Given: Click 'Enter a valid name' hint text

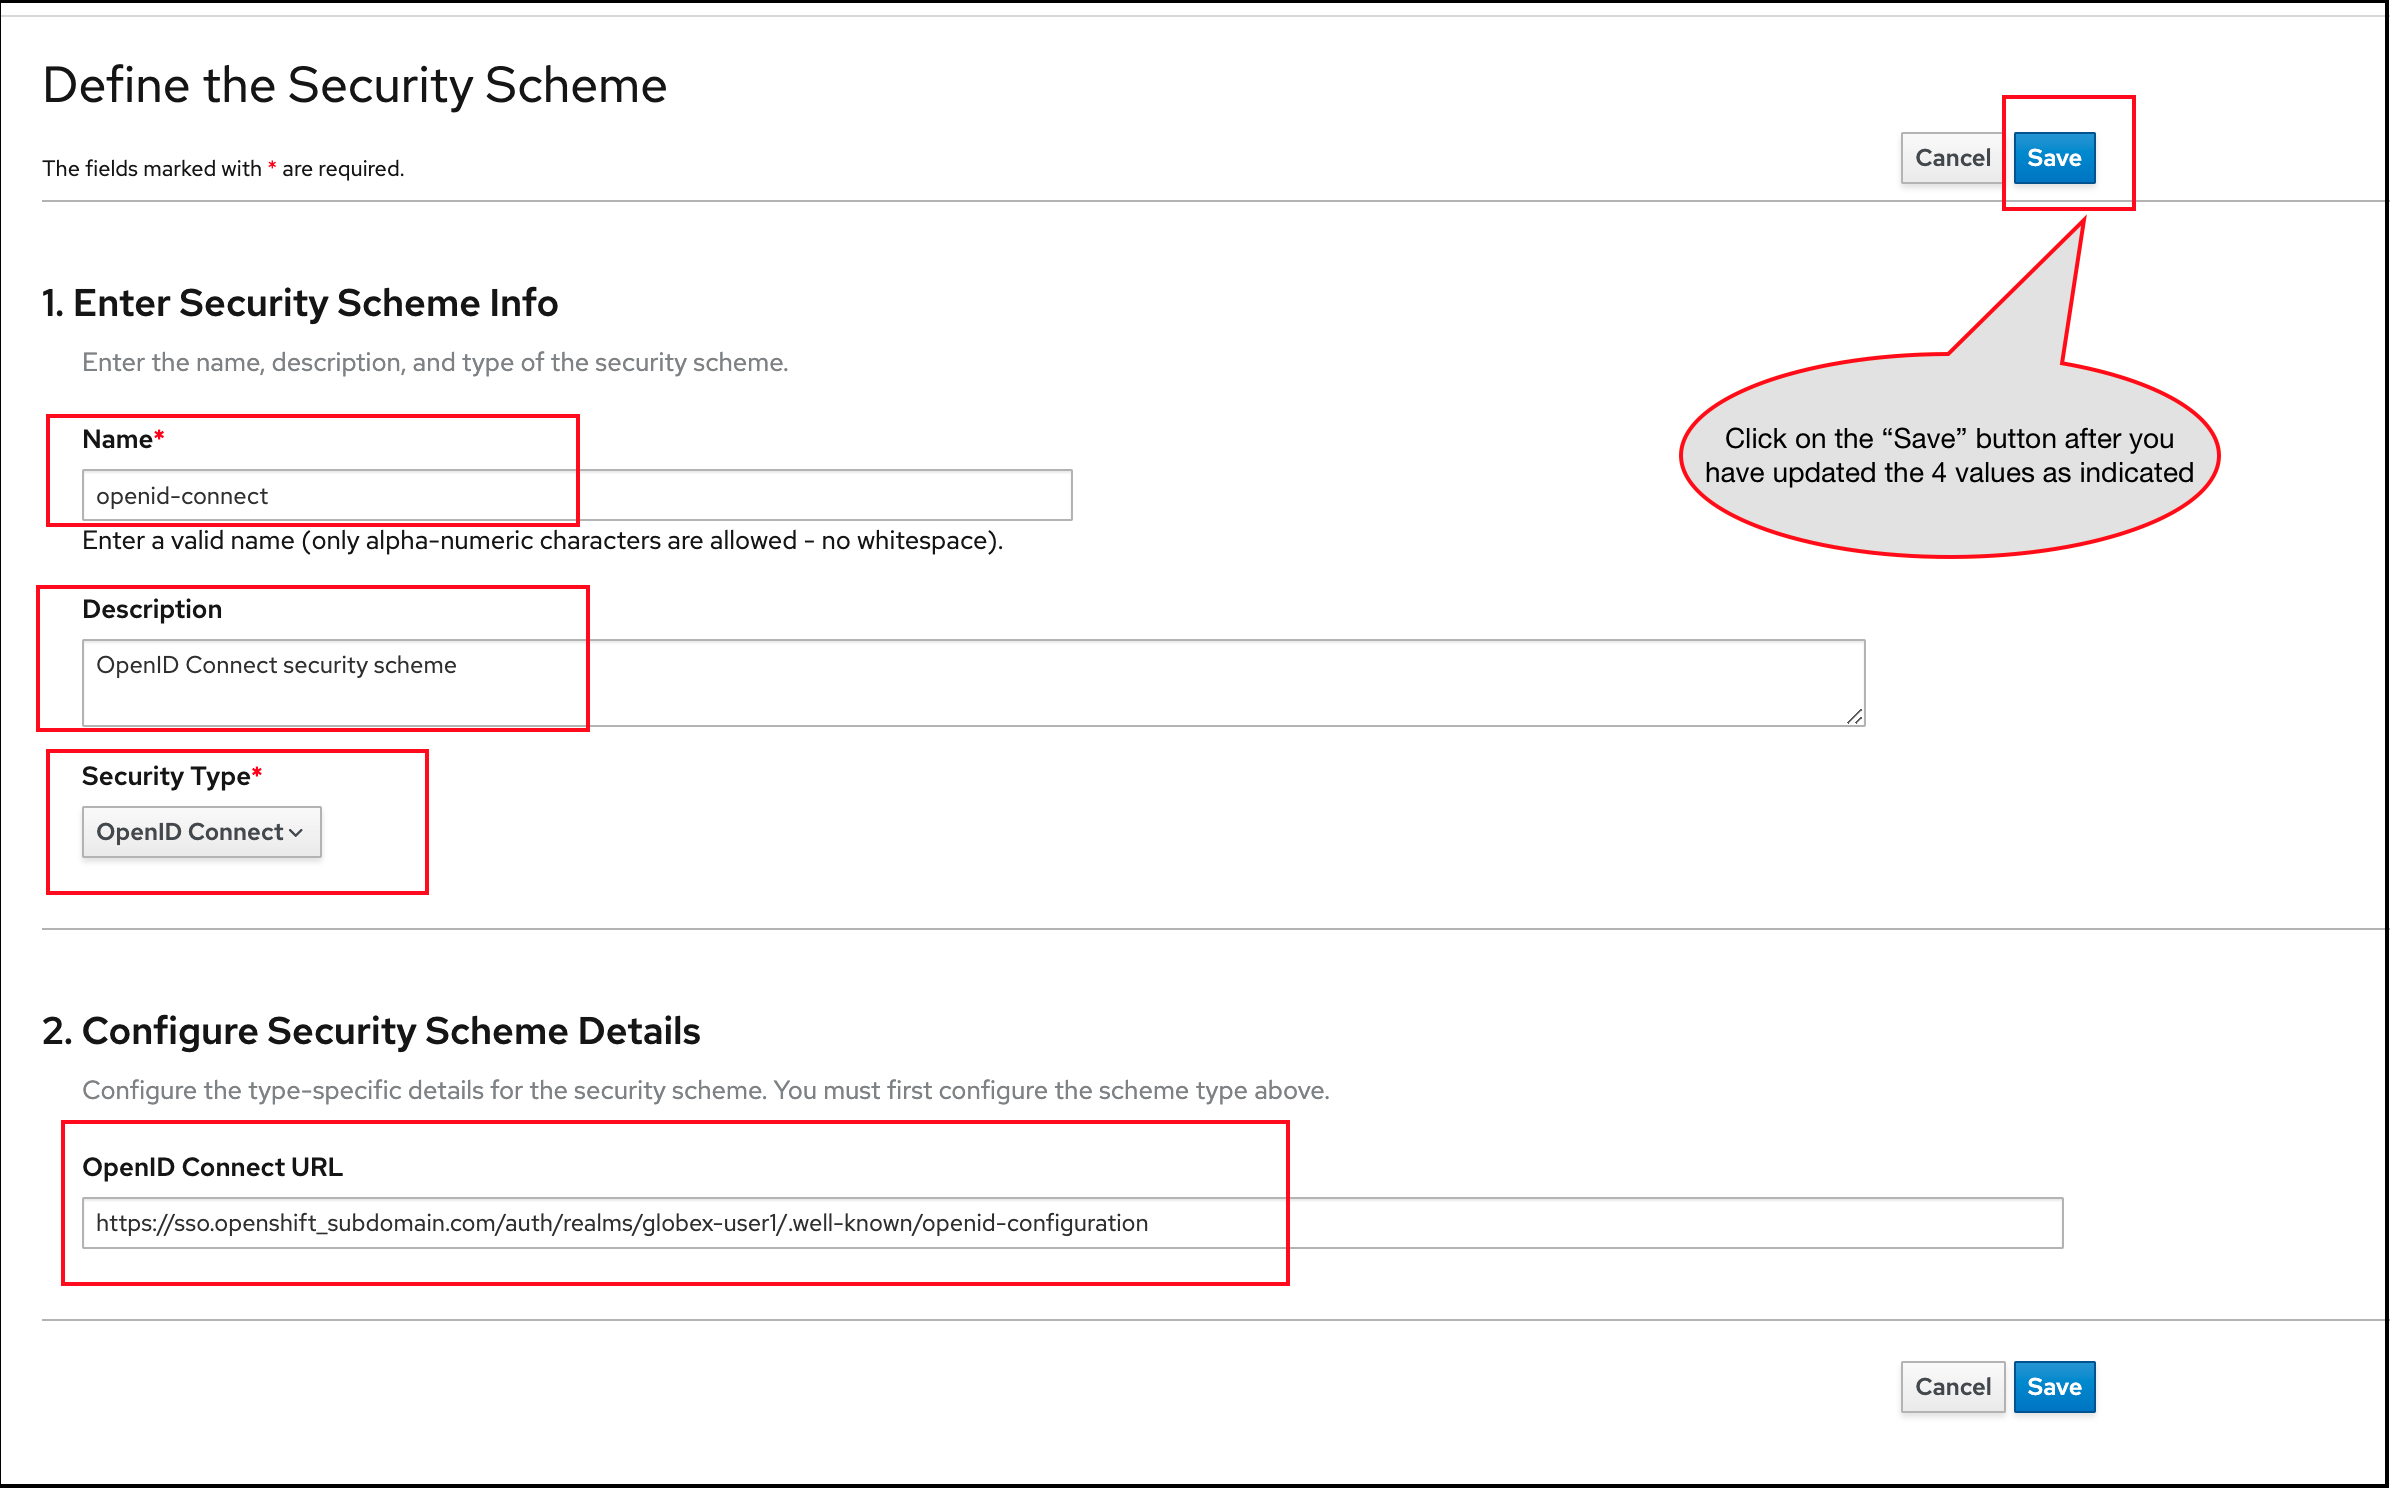Looking at the screenshot, I should click(x=542, y=541).
